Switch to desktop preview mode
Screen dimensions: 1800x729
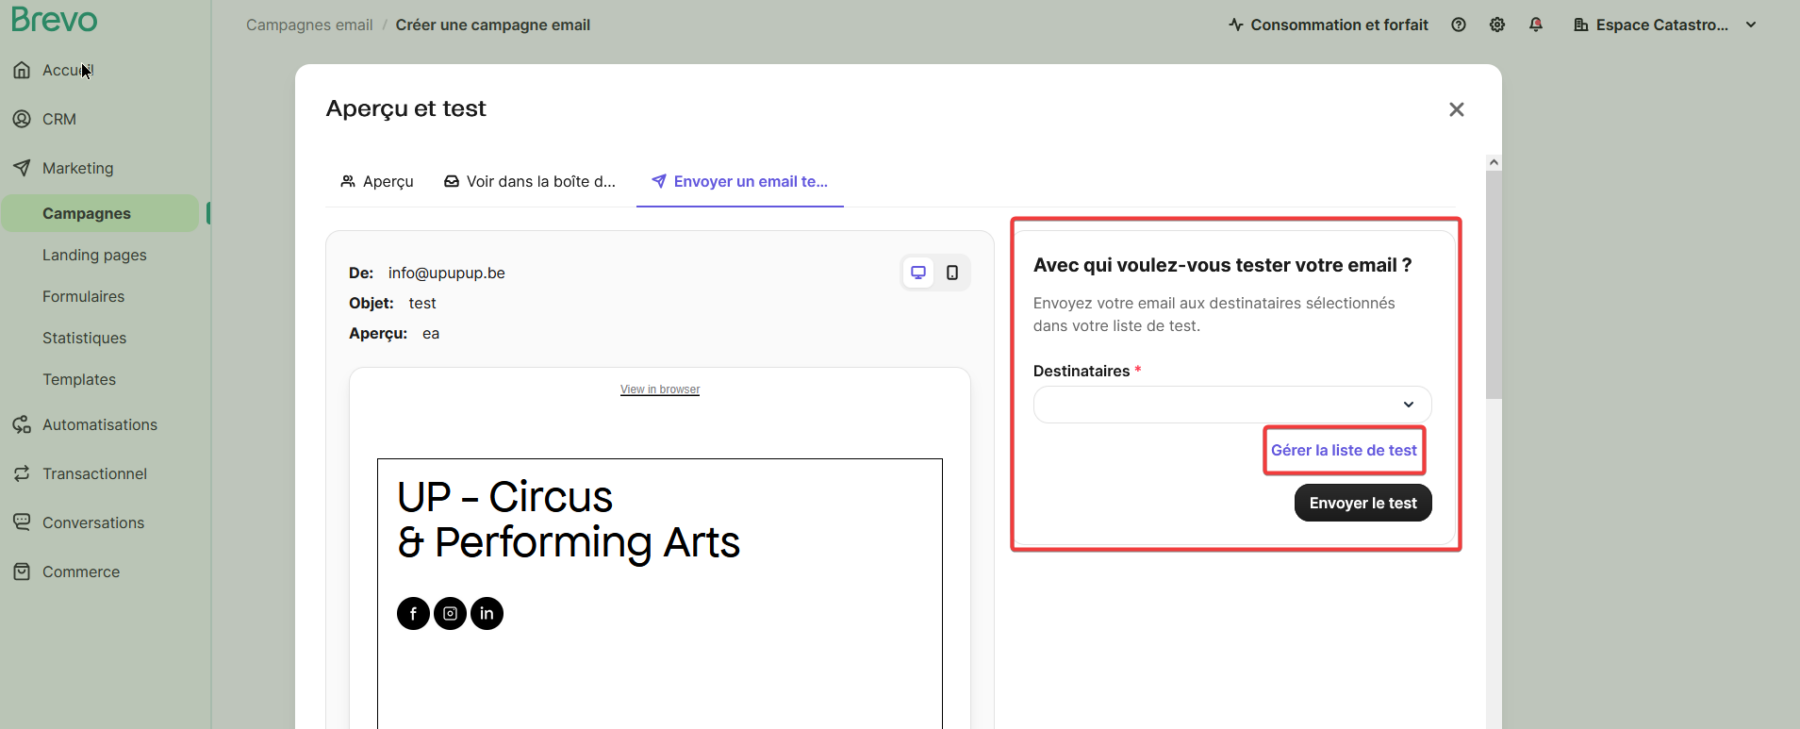pyautogui.click(x=918, y=273)
